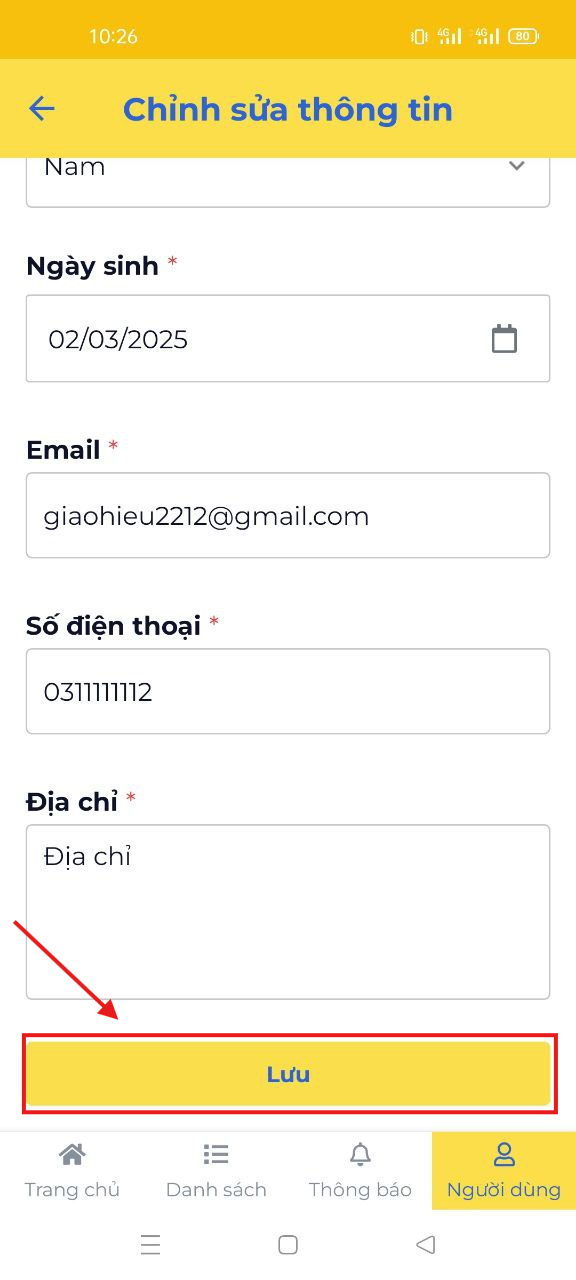The image size is (576, 1280).
Task: Open the Nam gender selection box
Action: pos(288,180)
